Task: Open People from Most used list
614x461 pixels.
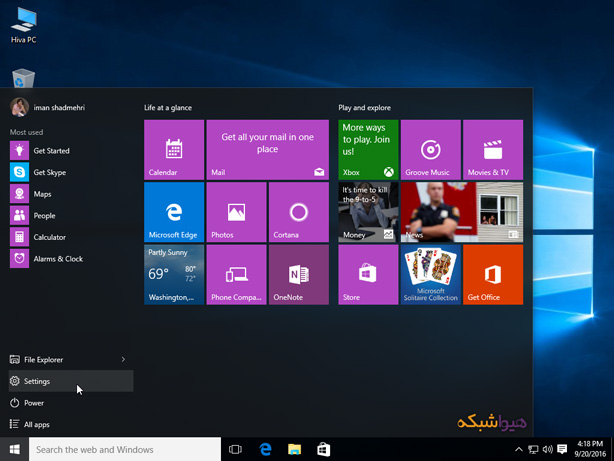Action: (x=71, y=215)
